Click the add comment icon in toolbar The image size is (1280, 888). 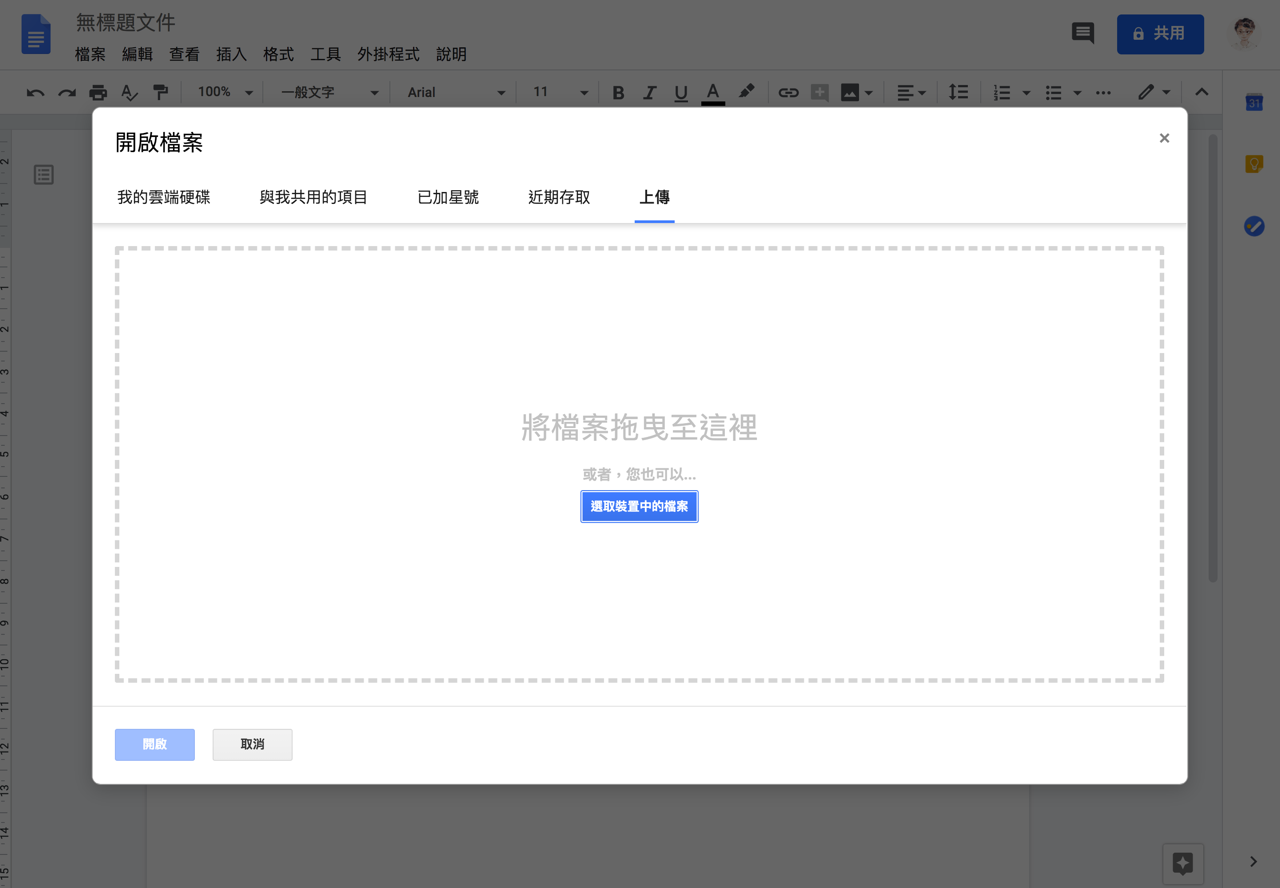coord(819,92)
